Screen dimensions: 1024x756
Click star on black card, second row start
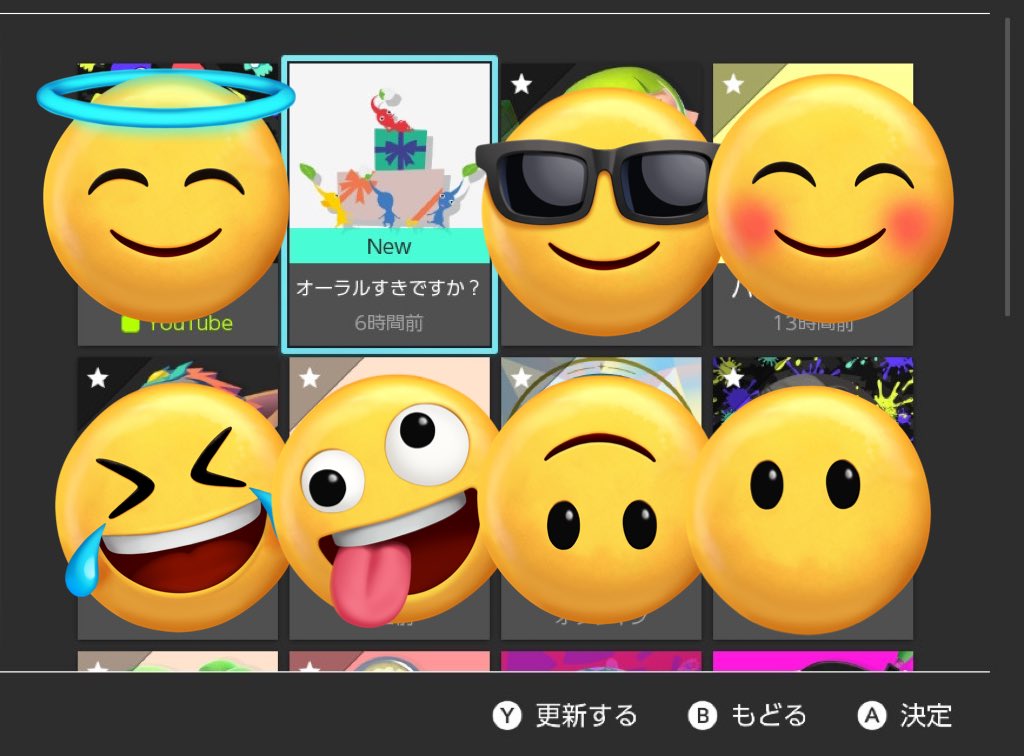click(98, 377)
